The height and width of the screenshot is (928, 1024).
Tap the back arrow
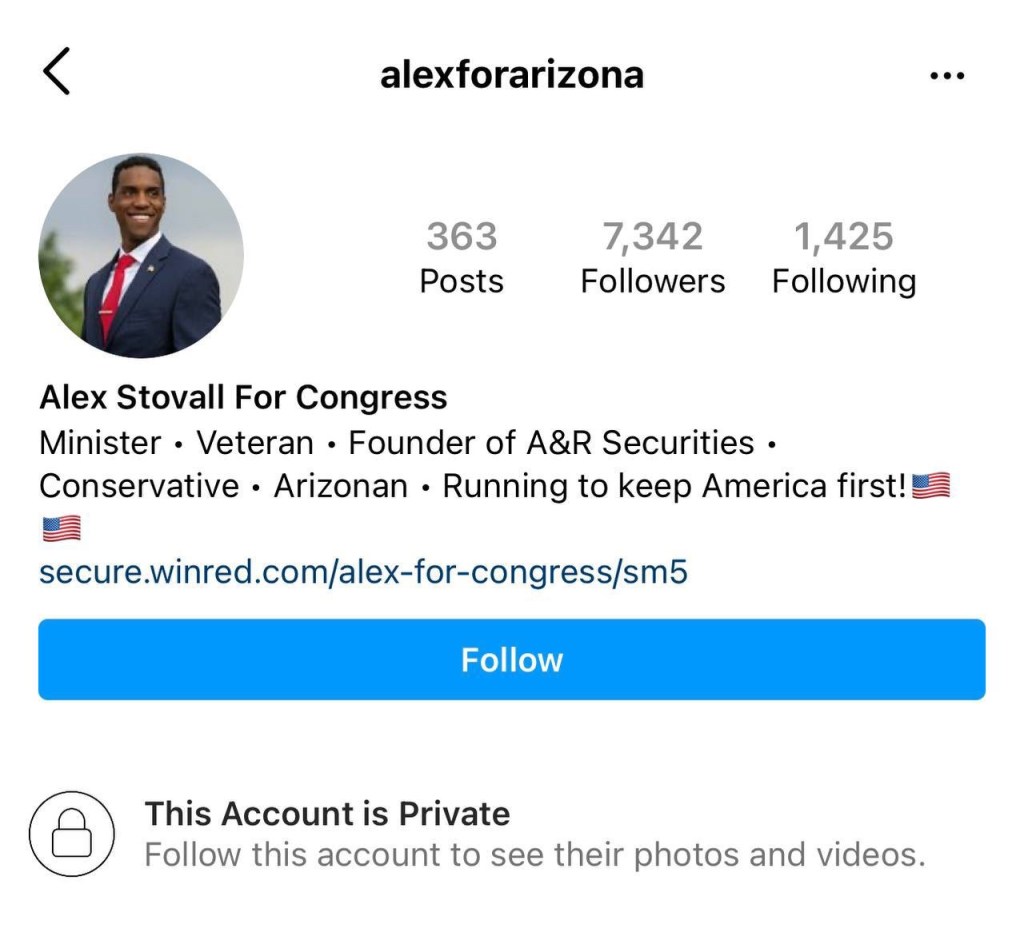coord(57,73)
